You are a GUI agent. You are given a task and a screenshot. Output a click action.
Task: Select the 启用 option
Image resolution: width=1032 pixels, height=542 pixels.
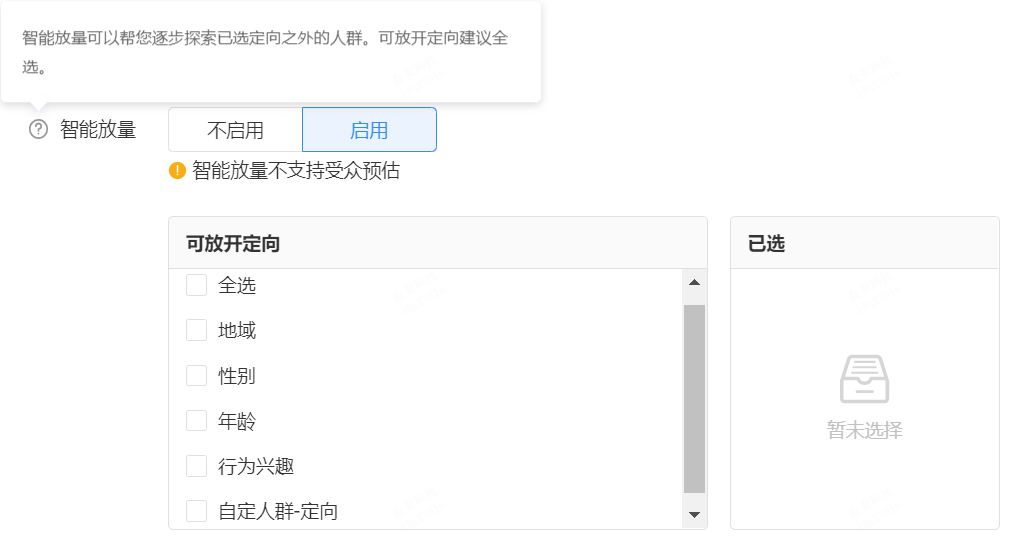[369, 130]
